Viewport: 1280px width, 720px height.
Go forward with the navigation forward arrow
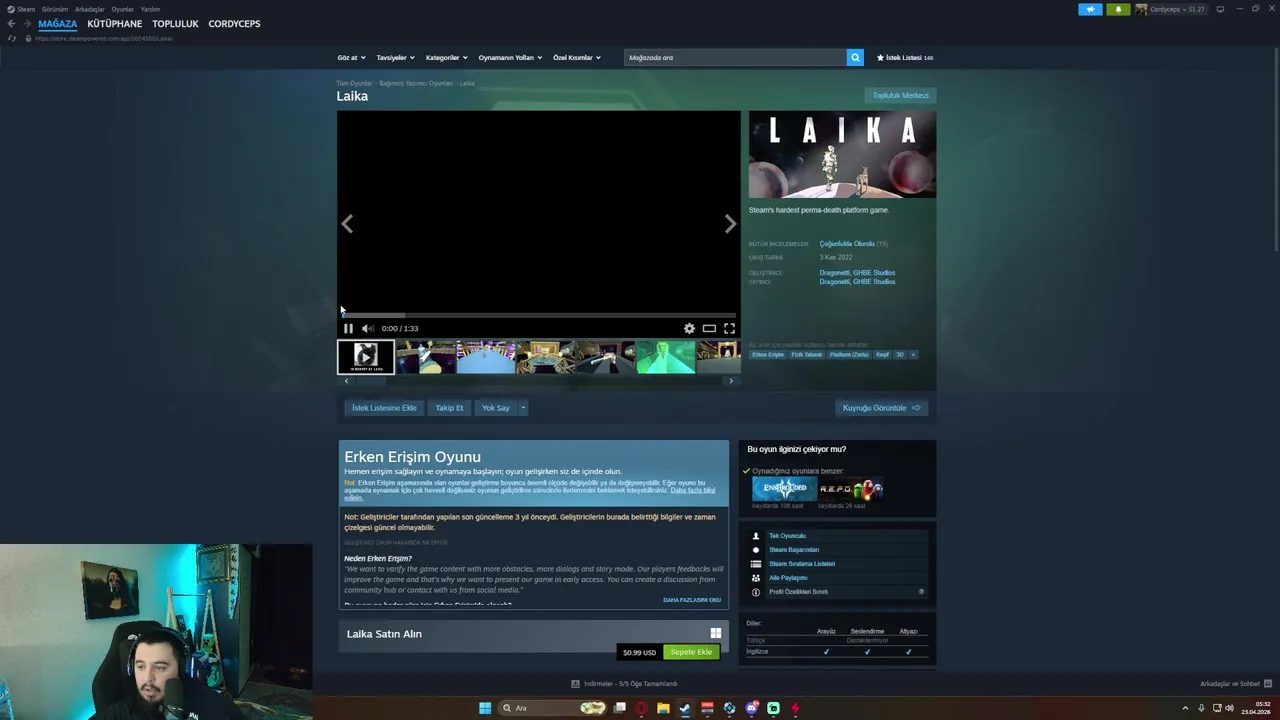point(27,23)
